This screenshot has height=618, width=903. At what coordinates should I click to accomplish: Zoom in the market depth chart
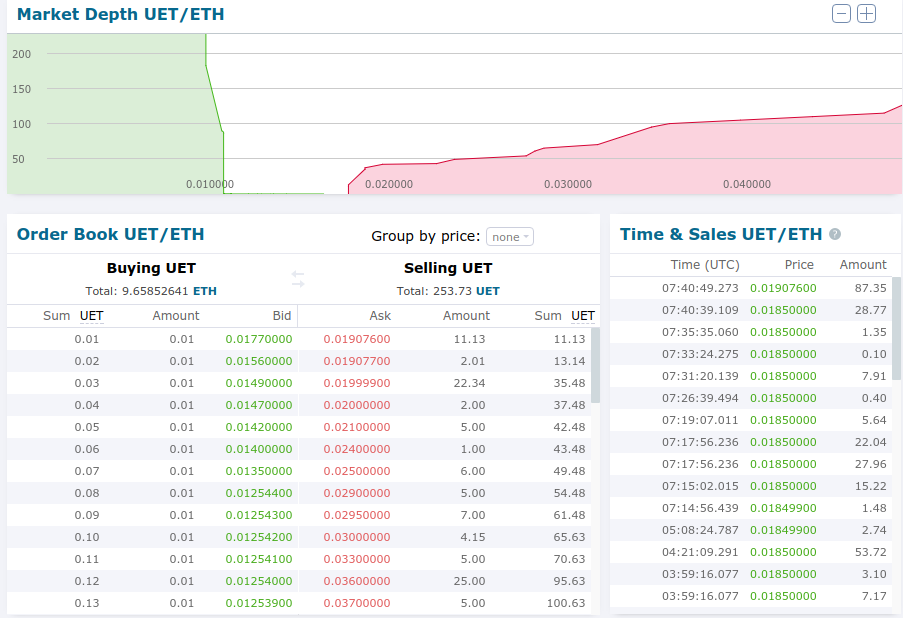pos(867,14)
